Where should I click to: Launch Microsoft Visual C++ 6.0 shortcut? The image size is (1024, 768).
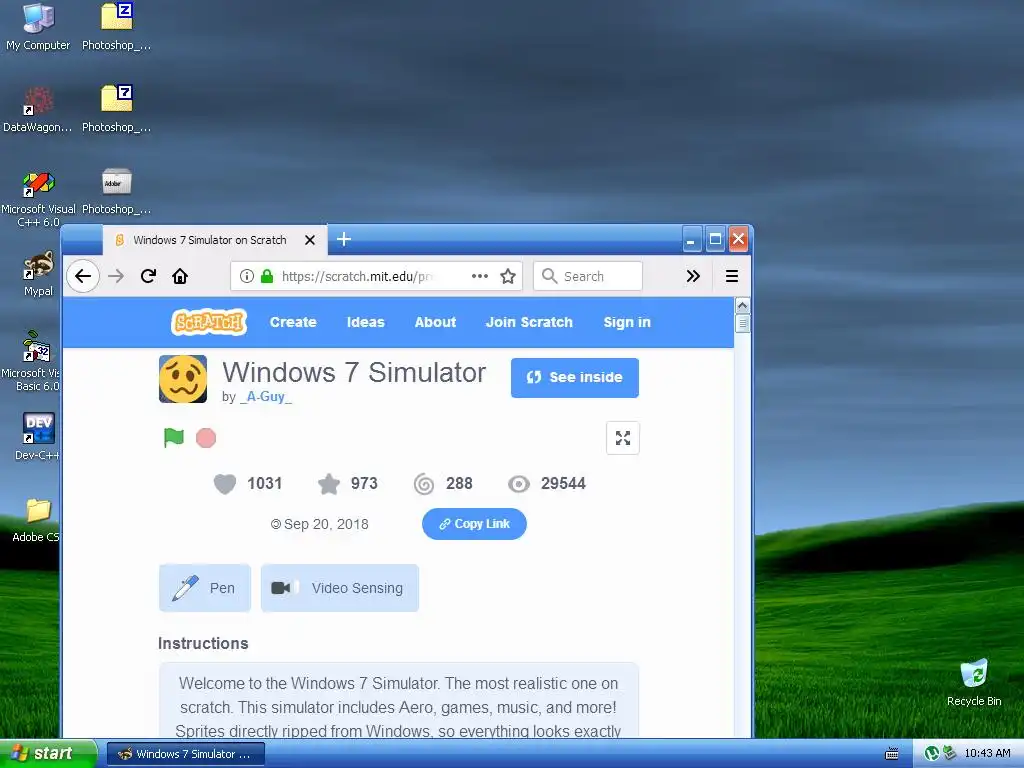point(38,198)
